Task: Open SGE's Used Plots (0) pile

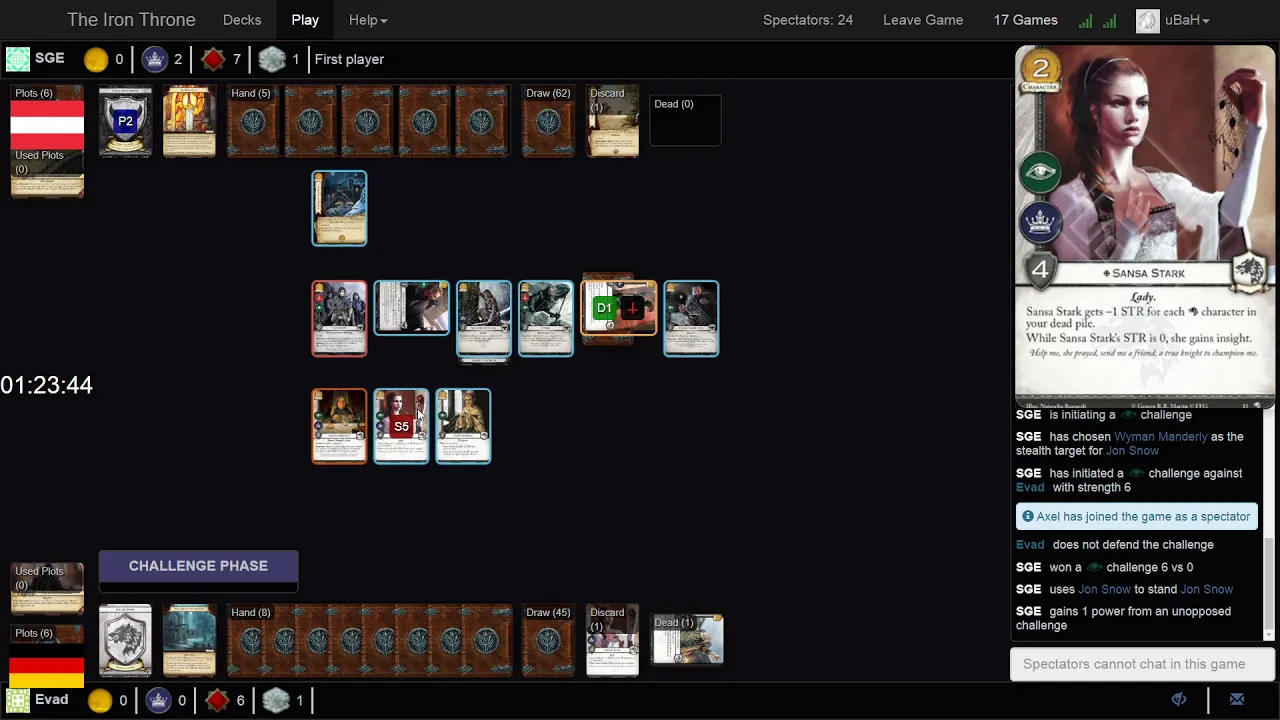Action: [47, 173]
